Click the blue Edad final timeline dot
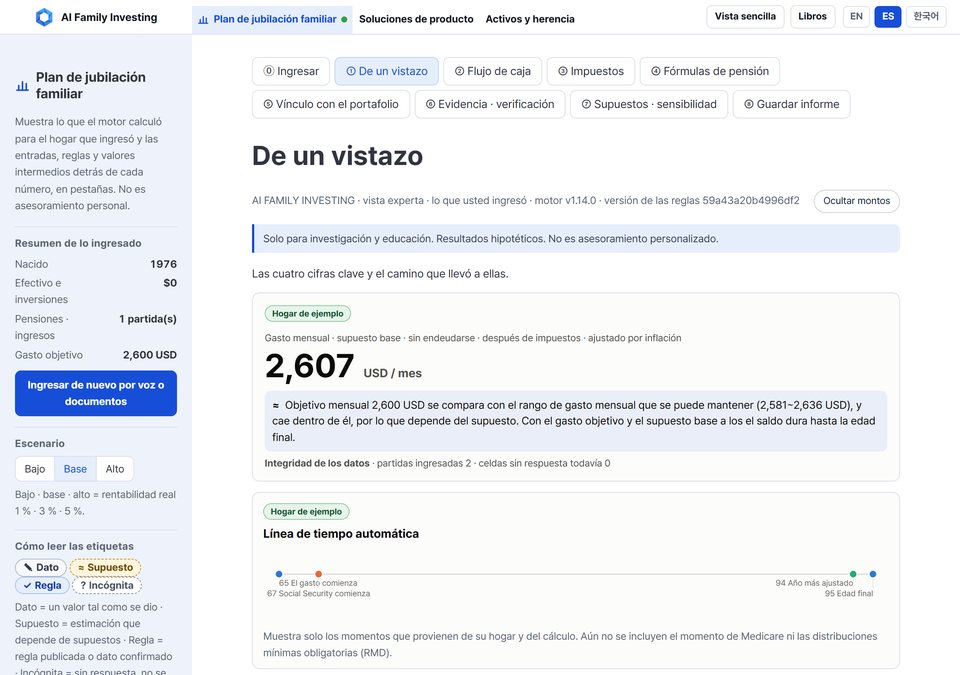The width and height of the screenshot is (960, 675). click(x=872, y=574)
